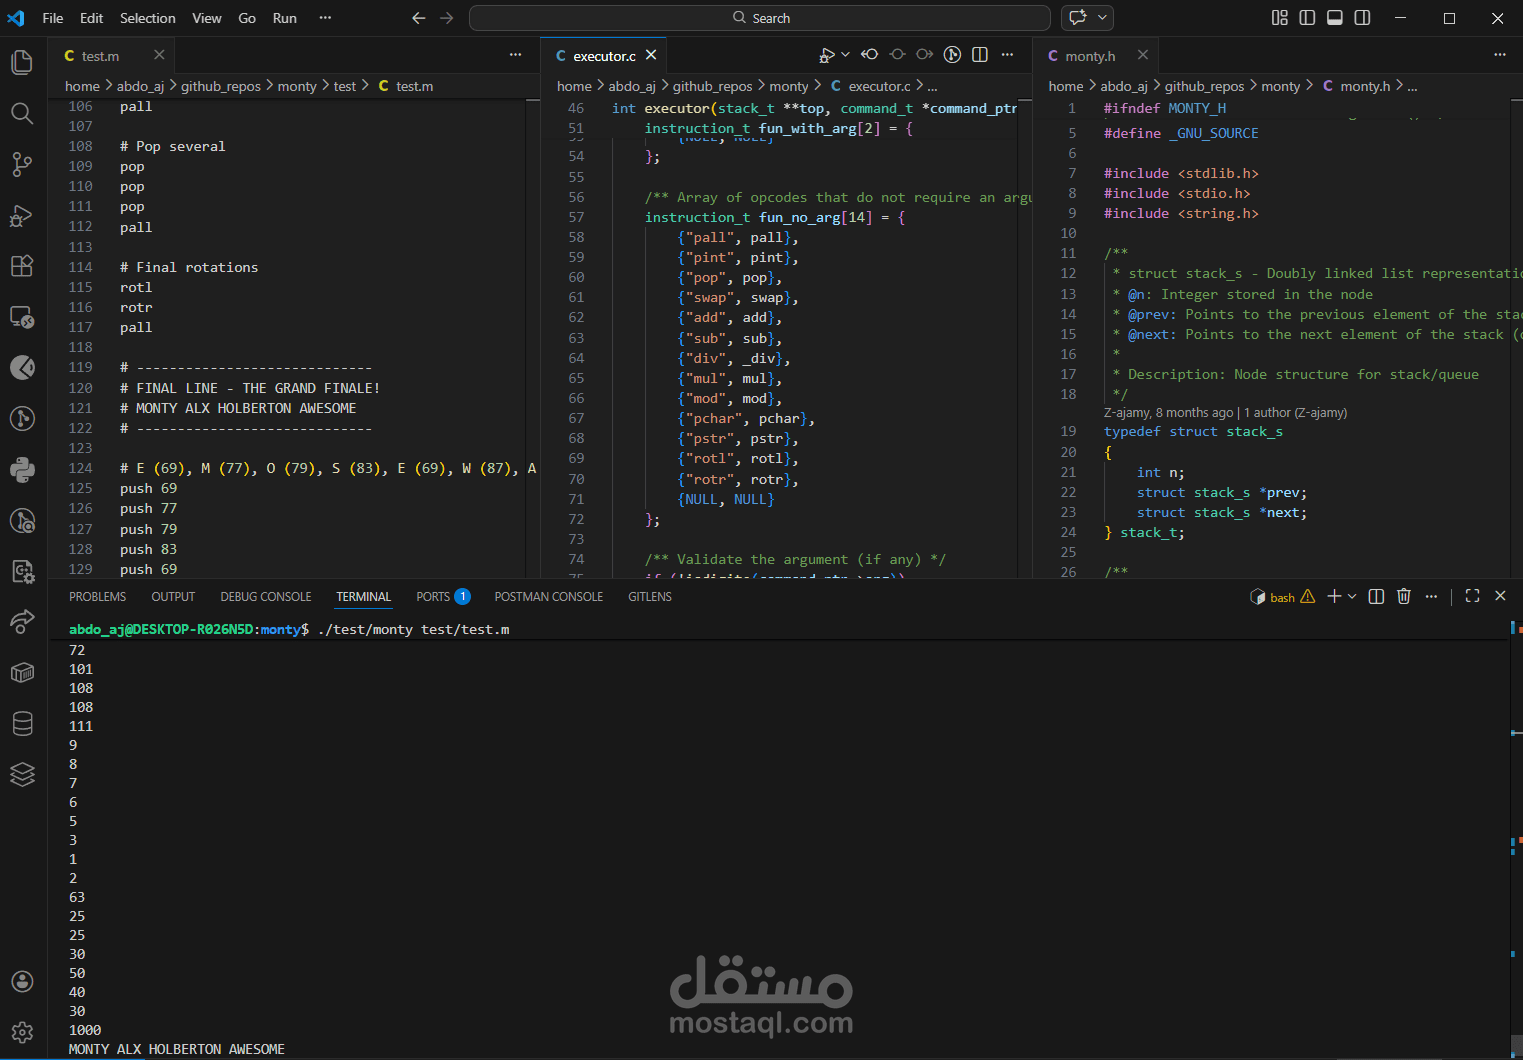Toggle the bottom panel visibility

coord(1335,18)
